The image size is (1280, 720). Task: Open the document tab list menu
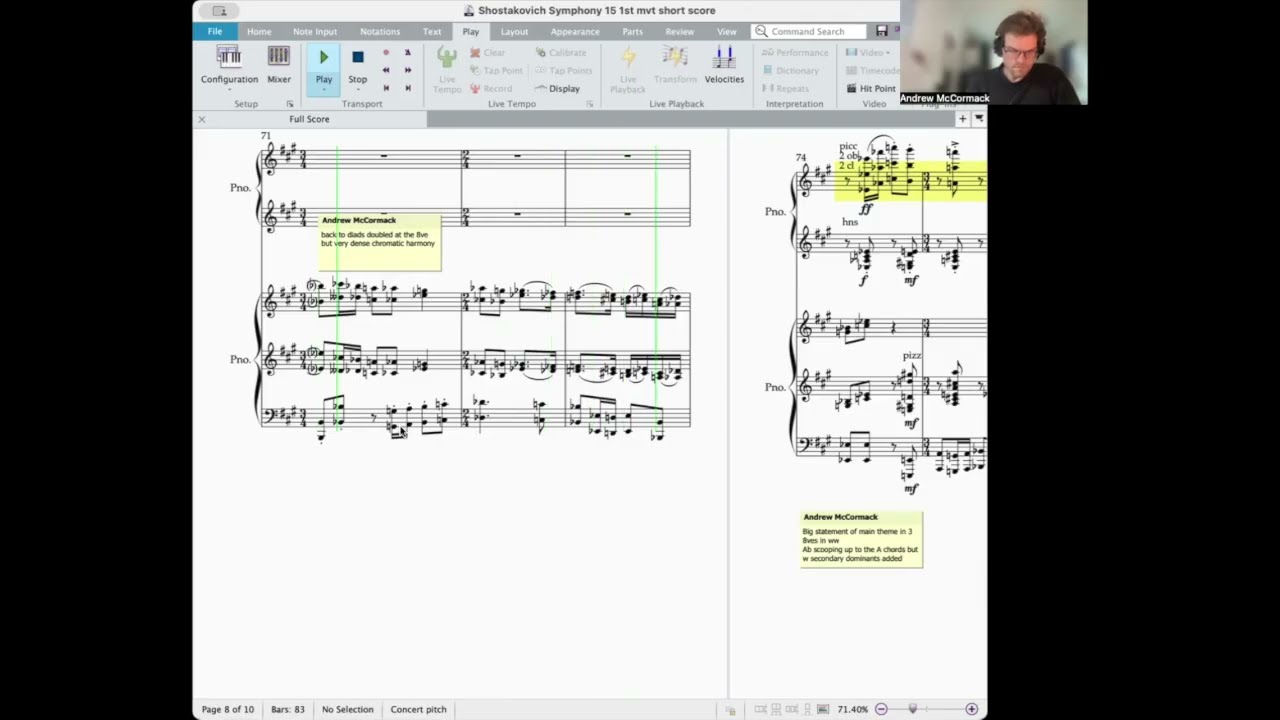click(x=979, y=119)
